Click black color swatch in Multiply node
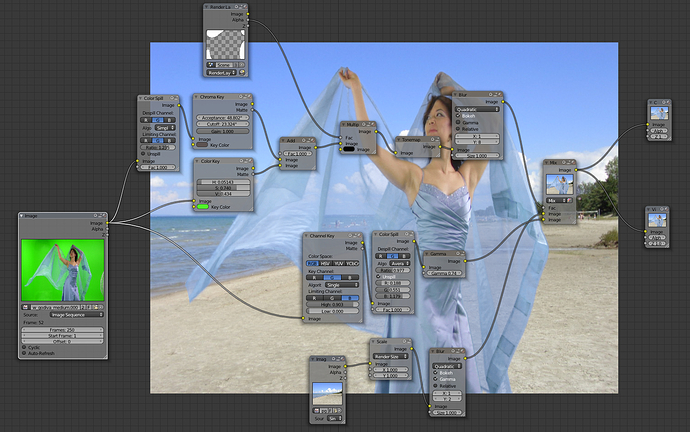This screenshot has width=690, height=432. click(x=349, y=150)
